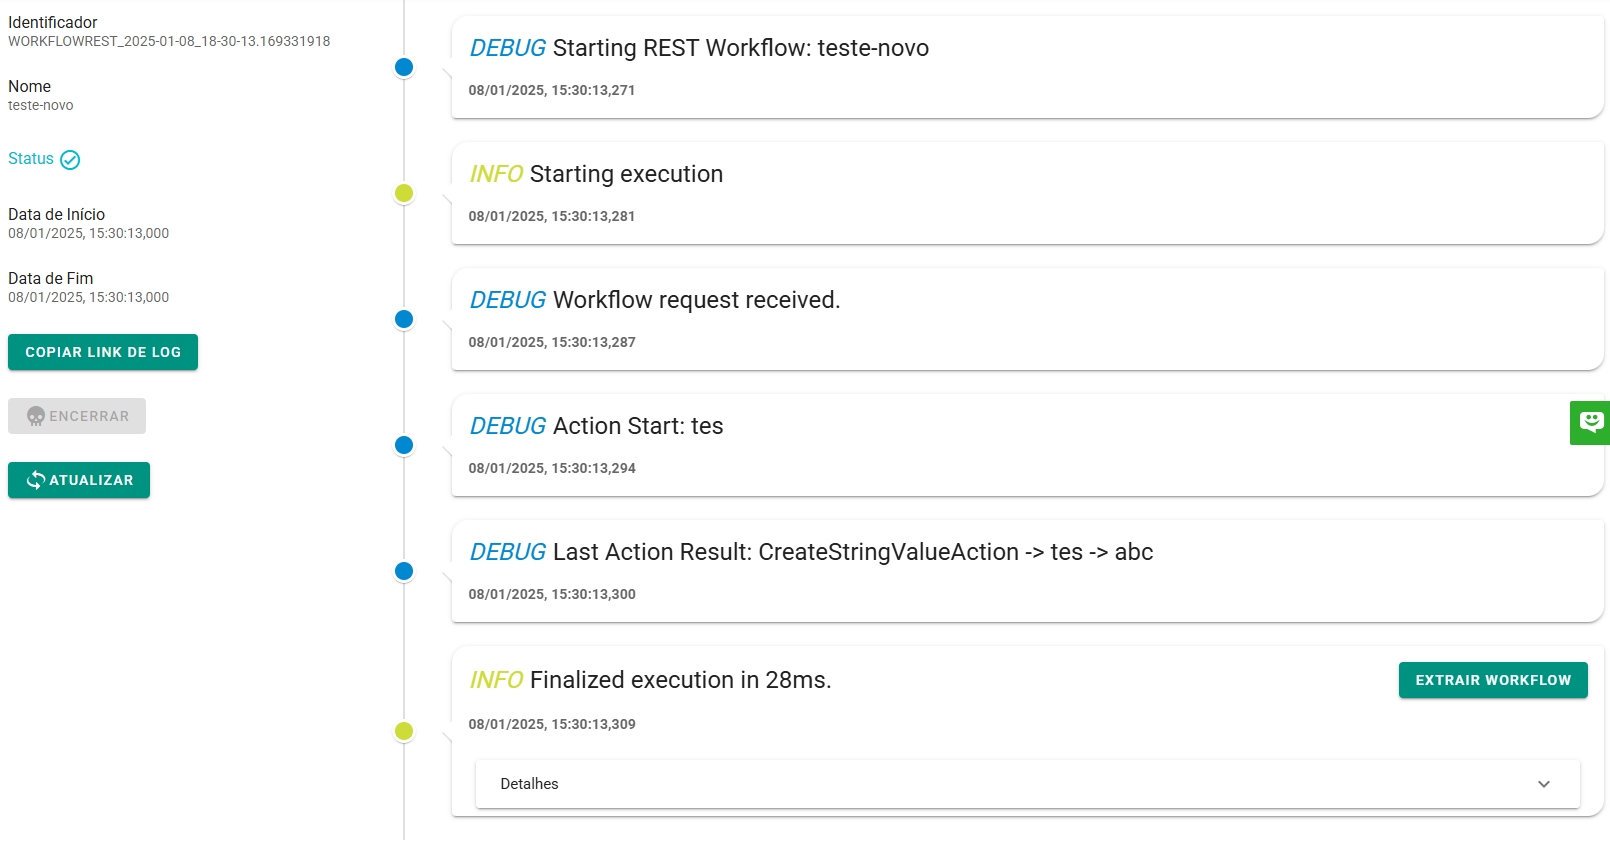Select the Starting execution log entry
Screen dimensions: 1610x849
tap(1027, 193)
